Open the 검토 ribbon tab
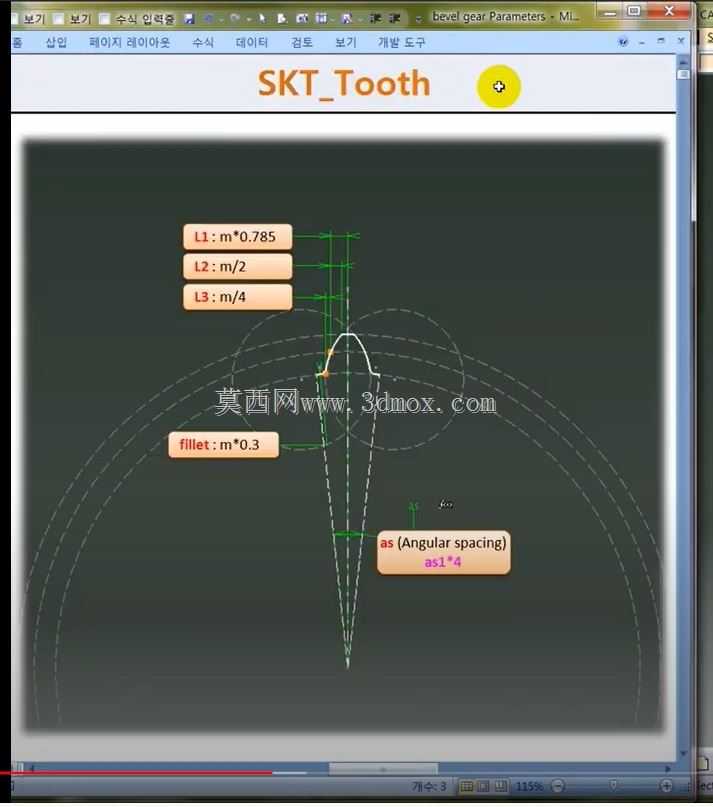Image resolution: width=713 pixels, height=807 pixels. click(302, 42)
